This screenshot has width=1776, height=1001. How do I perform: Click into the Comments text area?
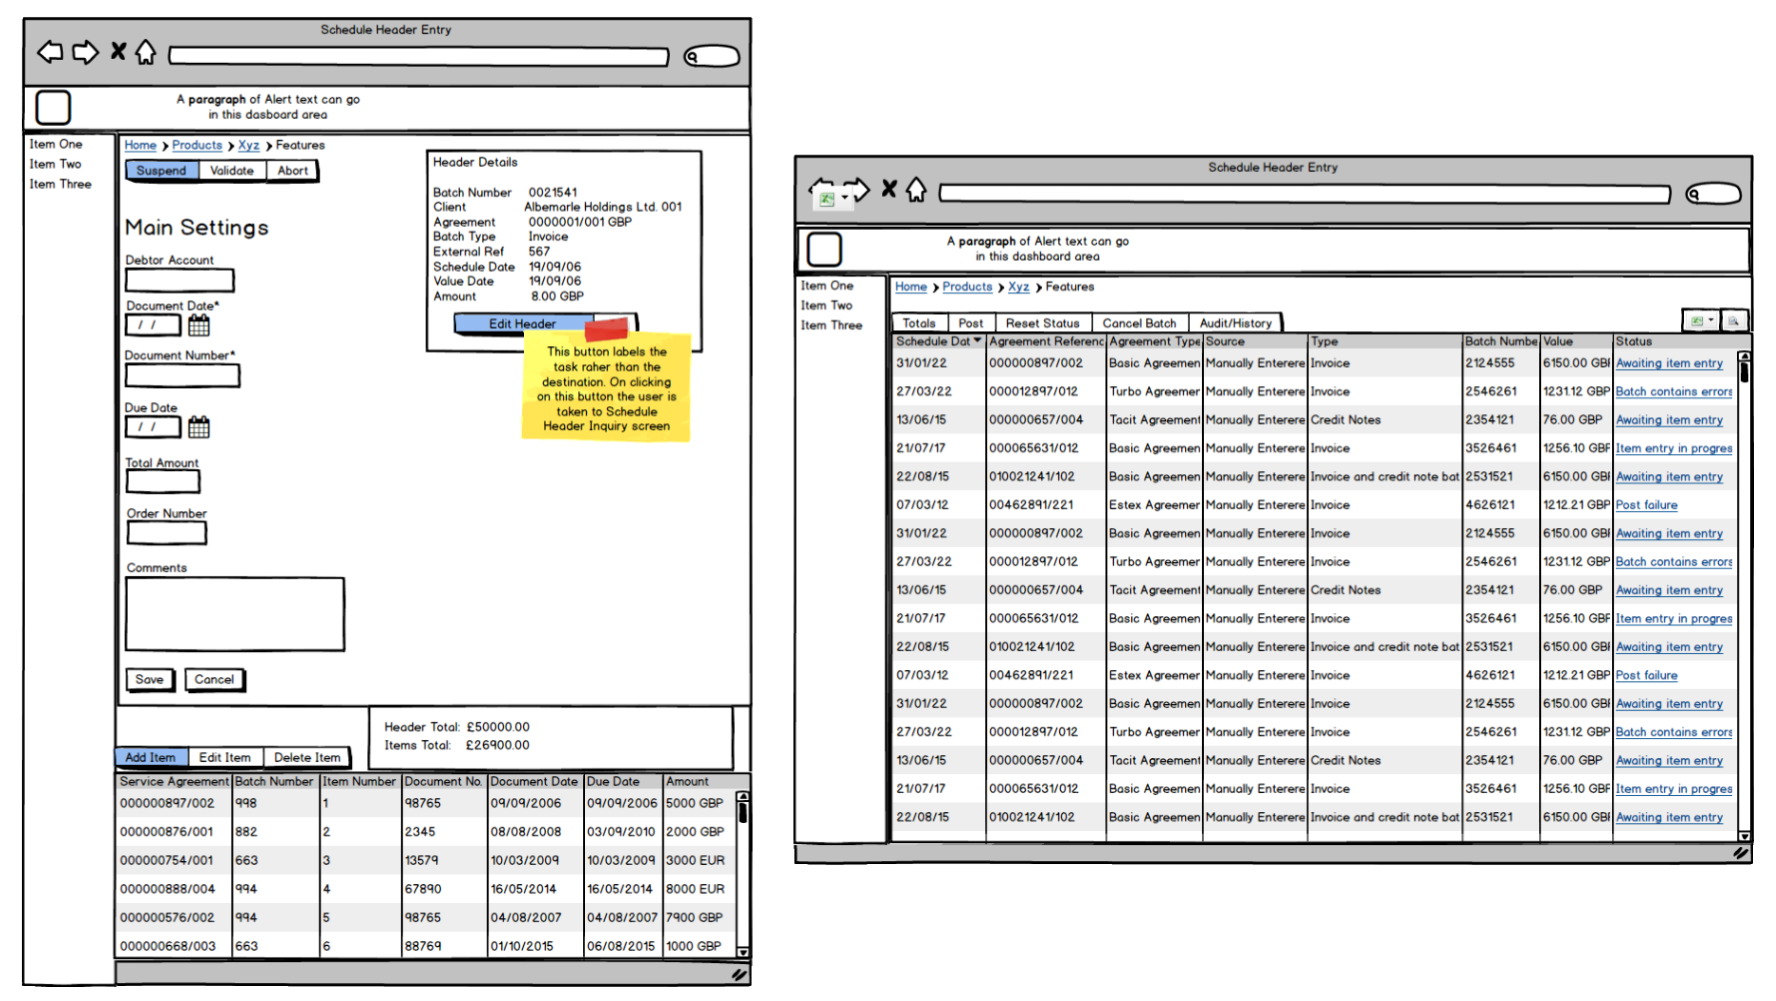(235, 614)
